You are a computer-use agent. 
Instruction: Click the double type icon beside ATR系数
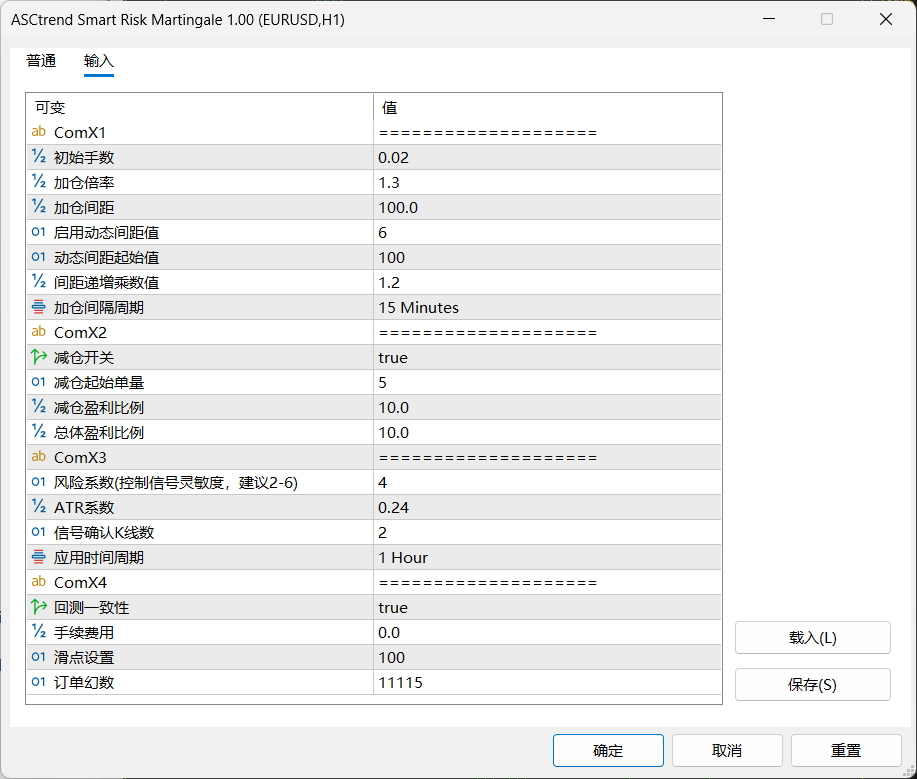(x=39, y=507)
